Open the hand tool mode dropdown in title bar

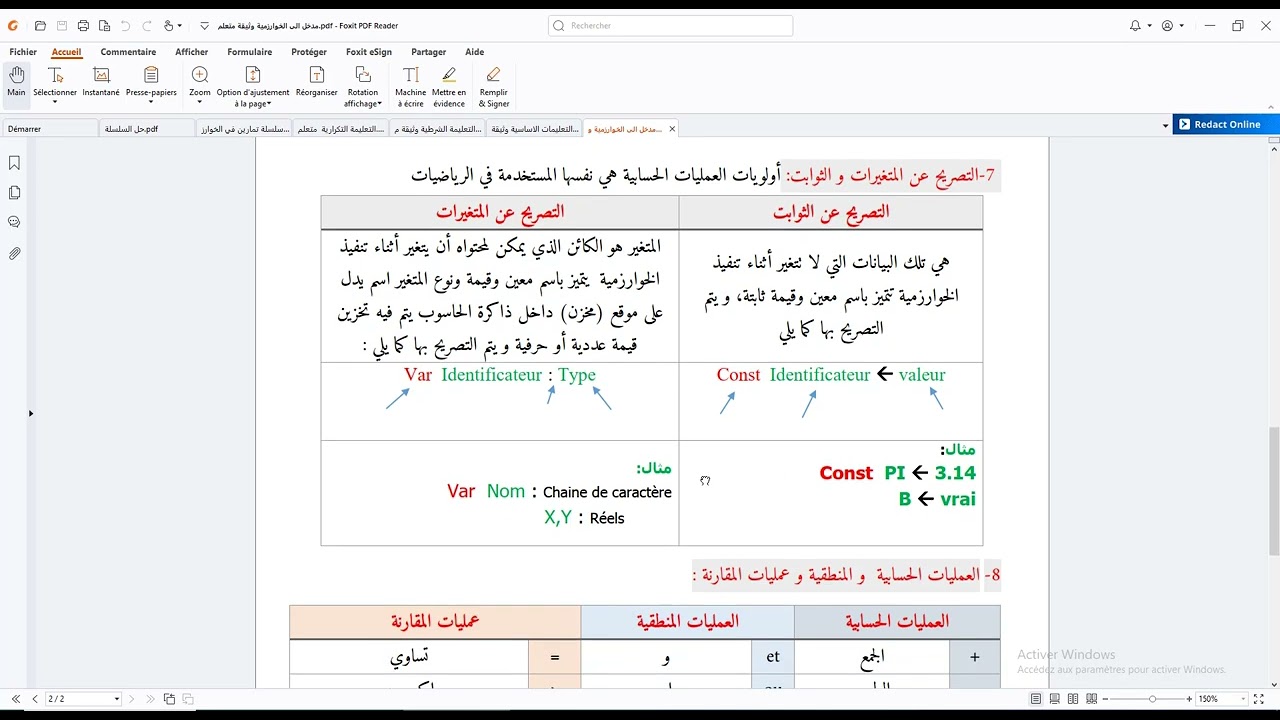(180, 26)
